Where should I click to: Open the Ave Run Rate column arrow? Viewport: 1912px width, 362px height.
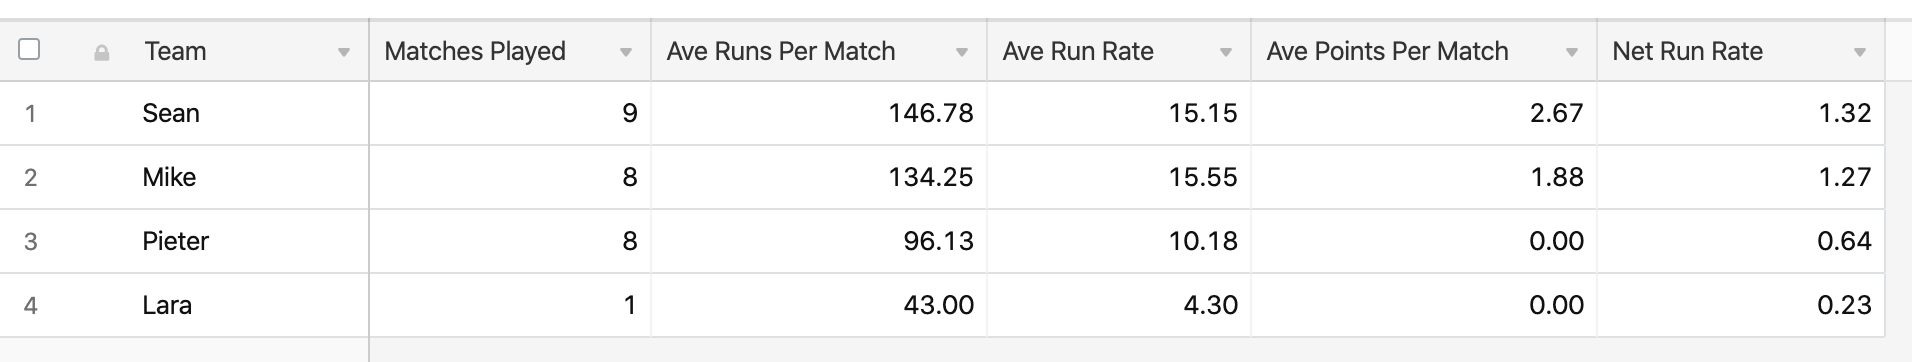click(x=1226, y=52)
